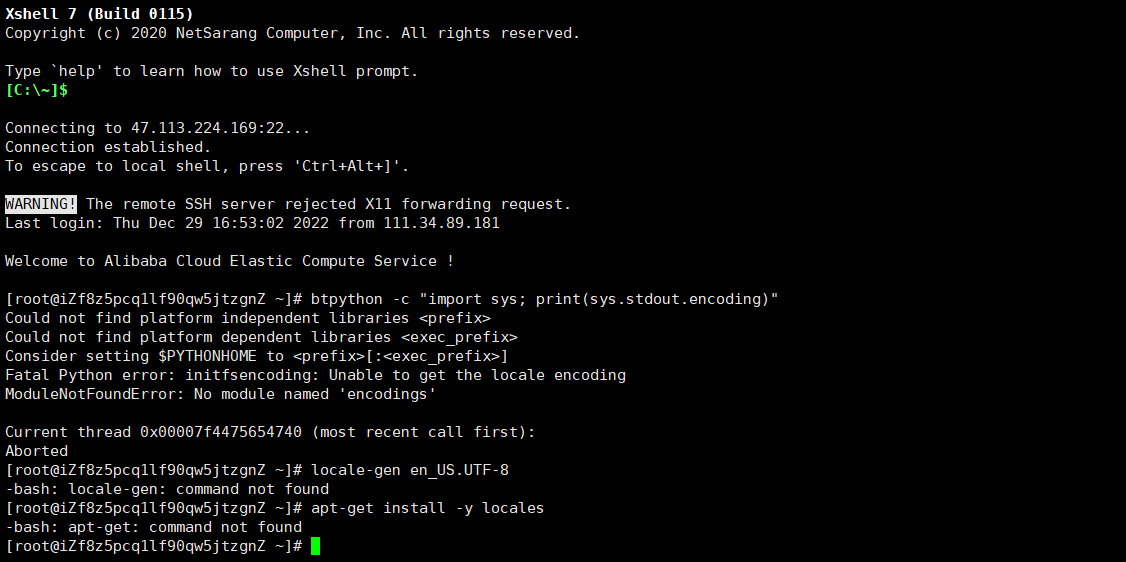Click the 'Welcome to Alibaba Cloud' message
This screenshot has width=1126, height=562.
[x=229, y=261]
